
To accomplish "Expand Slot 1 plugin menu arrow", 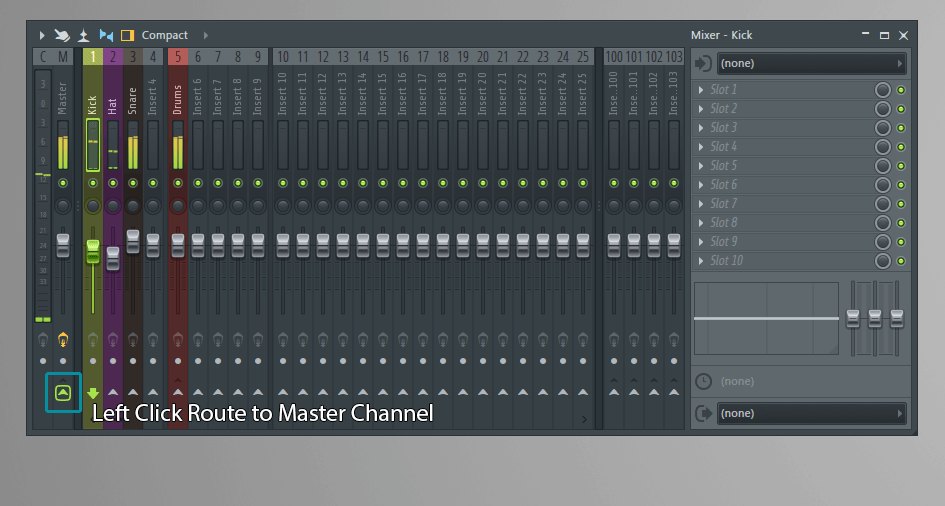I will tap(701, 90).
